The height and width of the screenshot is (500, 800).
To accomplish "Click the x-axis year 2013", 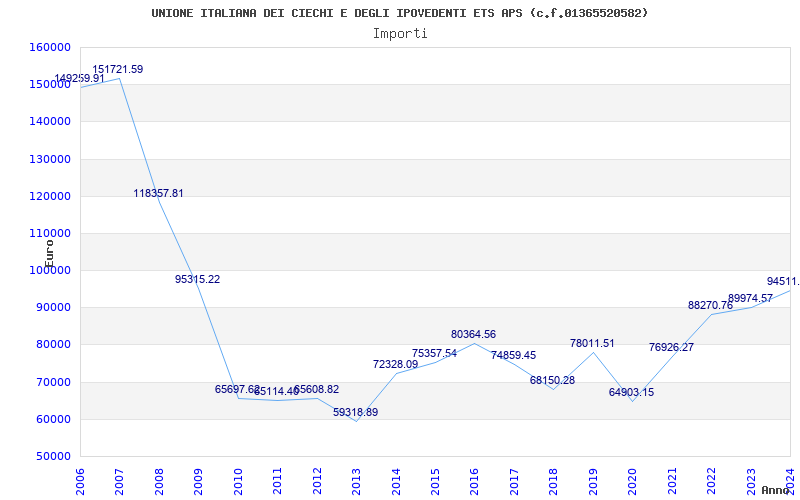I will (x=356, y=481).
